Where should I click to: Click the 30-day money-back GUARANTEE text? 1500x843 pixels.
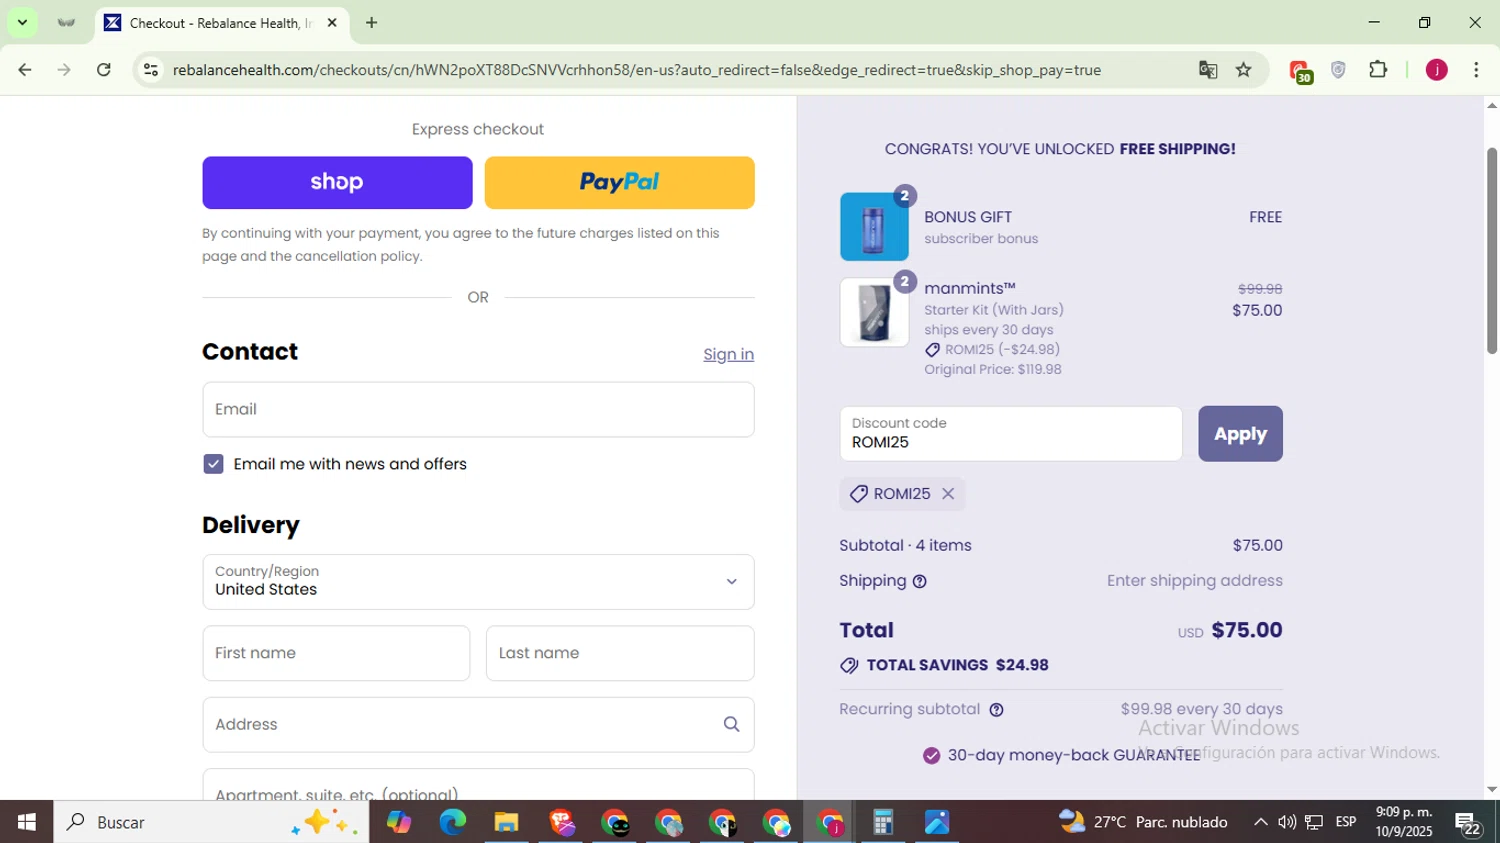(1073, 755)
